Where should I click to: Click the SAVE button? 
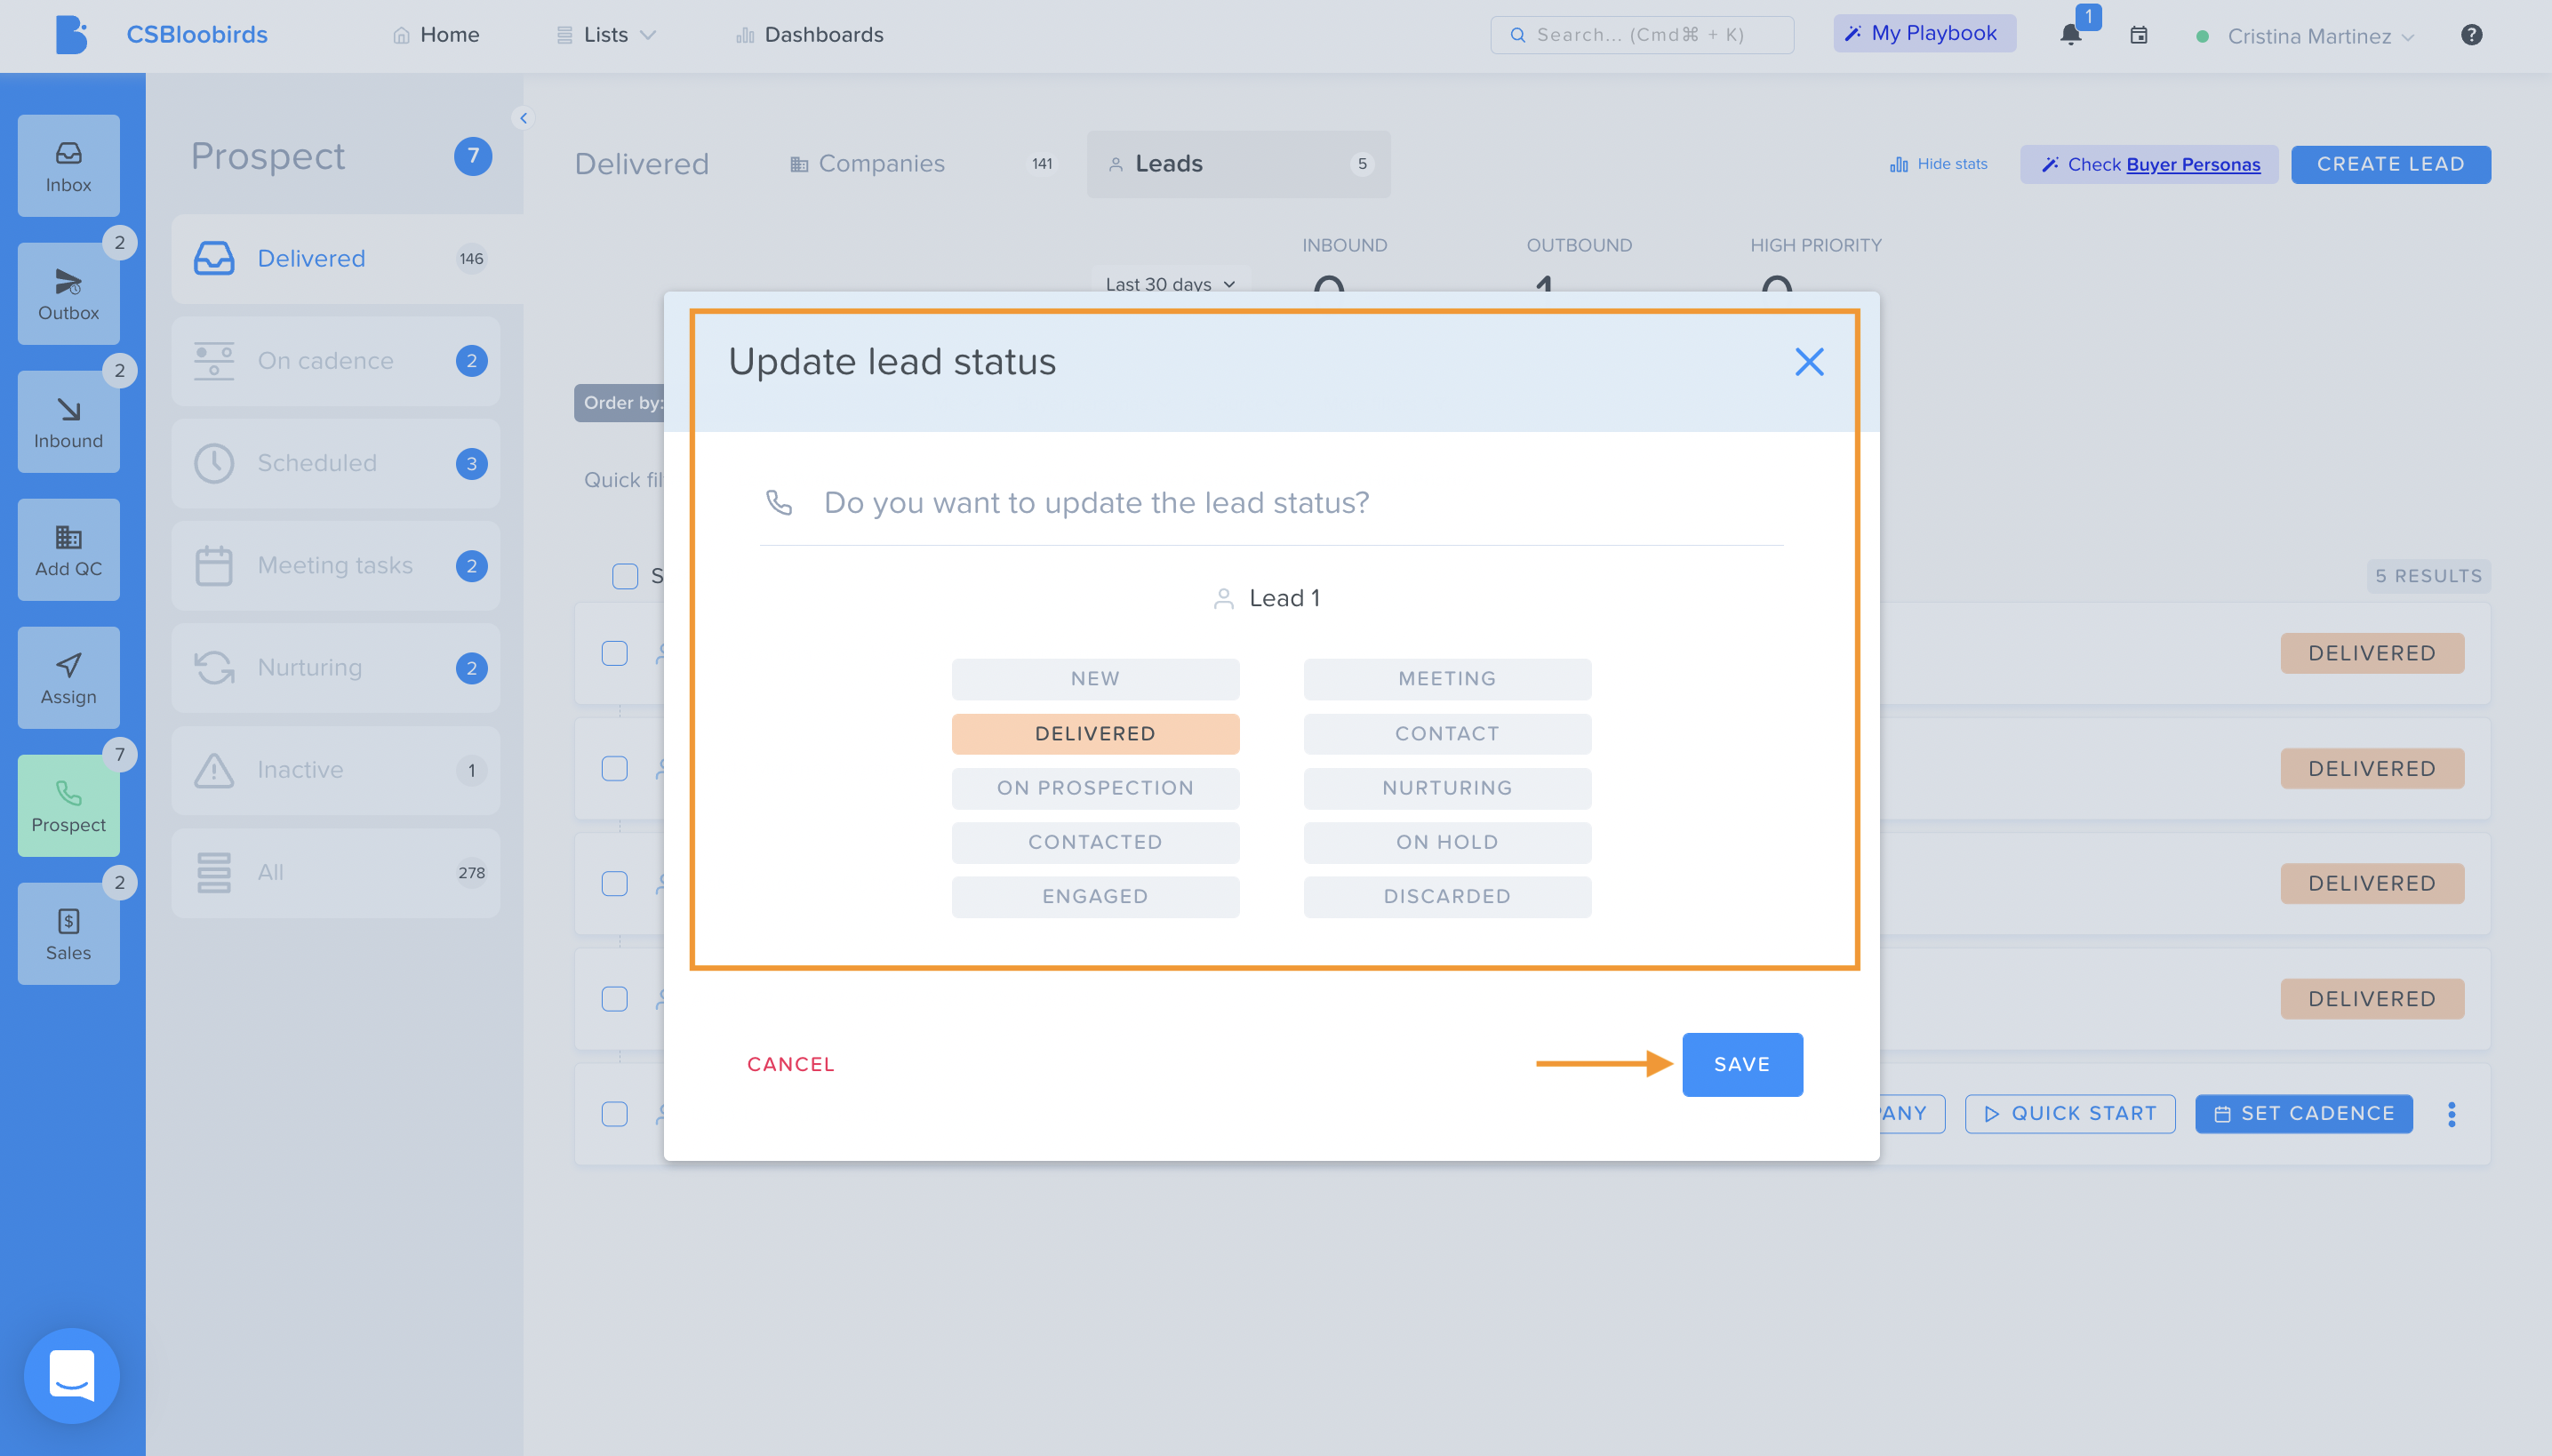pos(1742,1065)
